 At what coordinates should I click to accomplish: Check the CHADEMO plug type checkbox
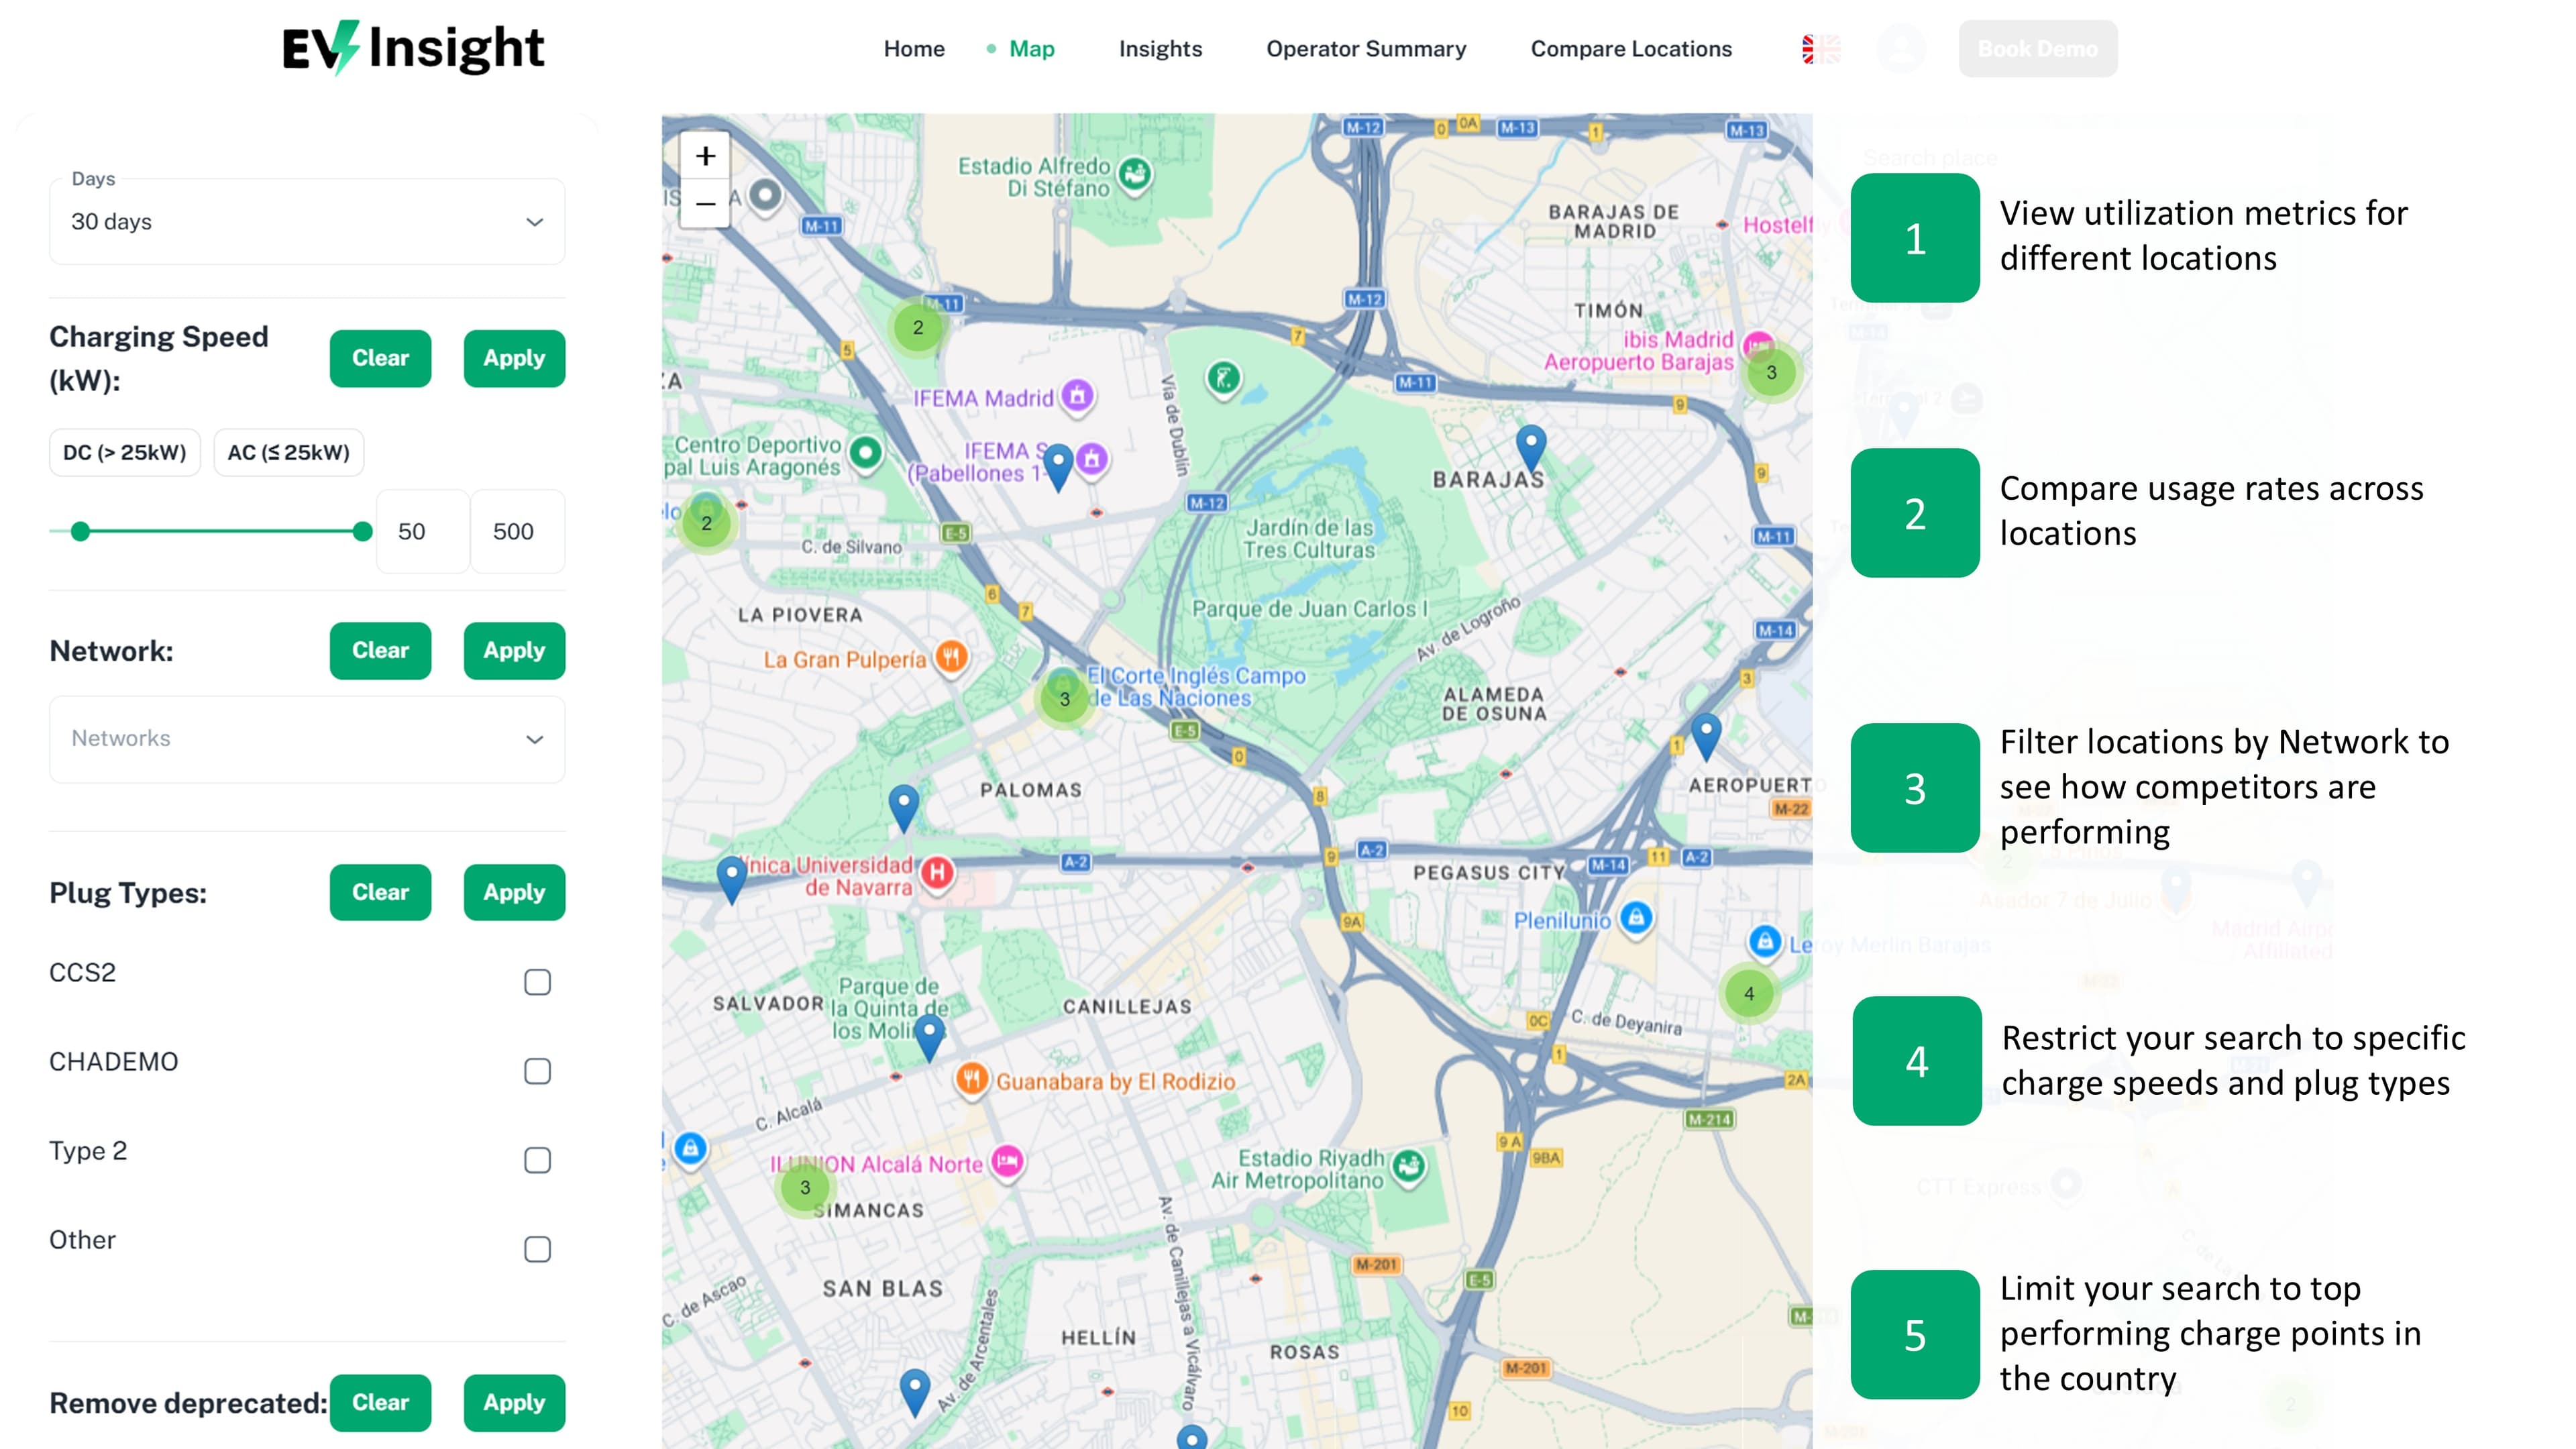pos(537,1071)
